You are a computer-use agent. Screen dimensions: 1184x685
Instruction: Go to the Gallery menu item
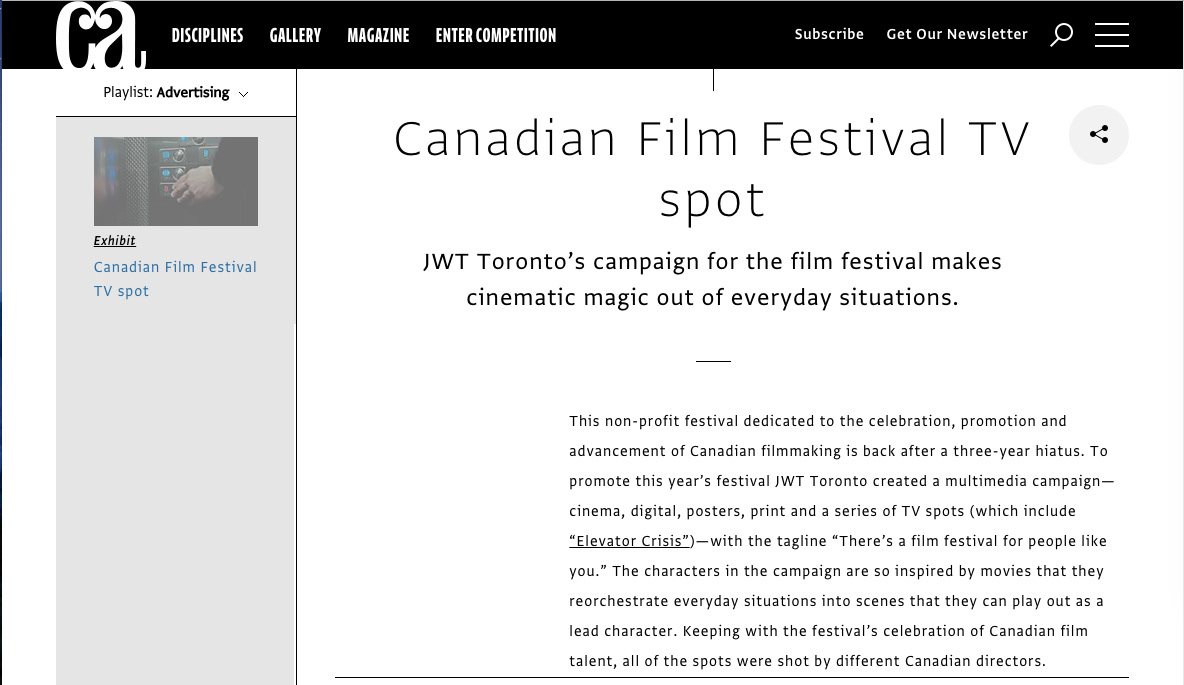click(295, 35)
